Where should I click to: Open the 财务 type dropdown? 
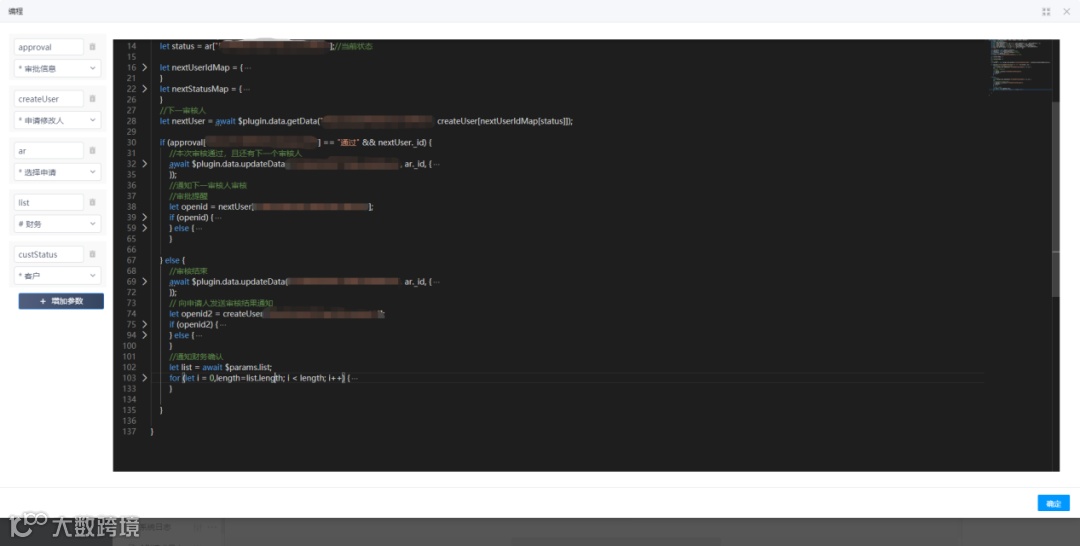pos(57,224)
